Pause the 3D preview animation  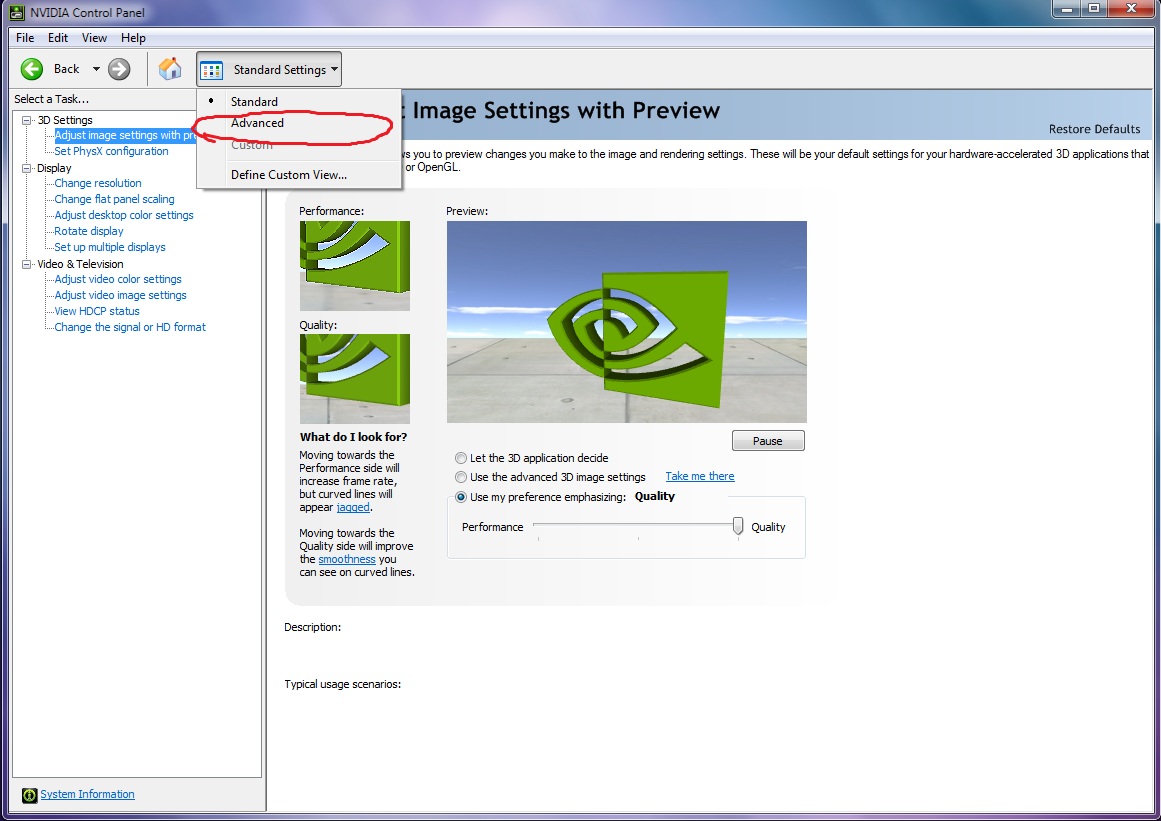(768, 441)
